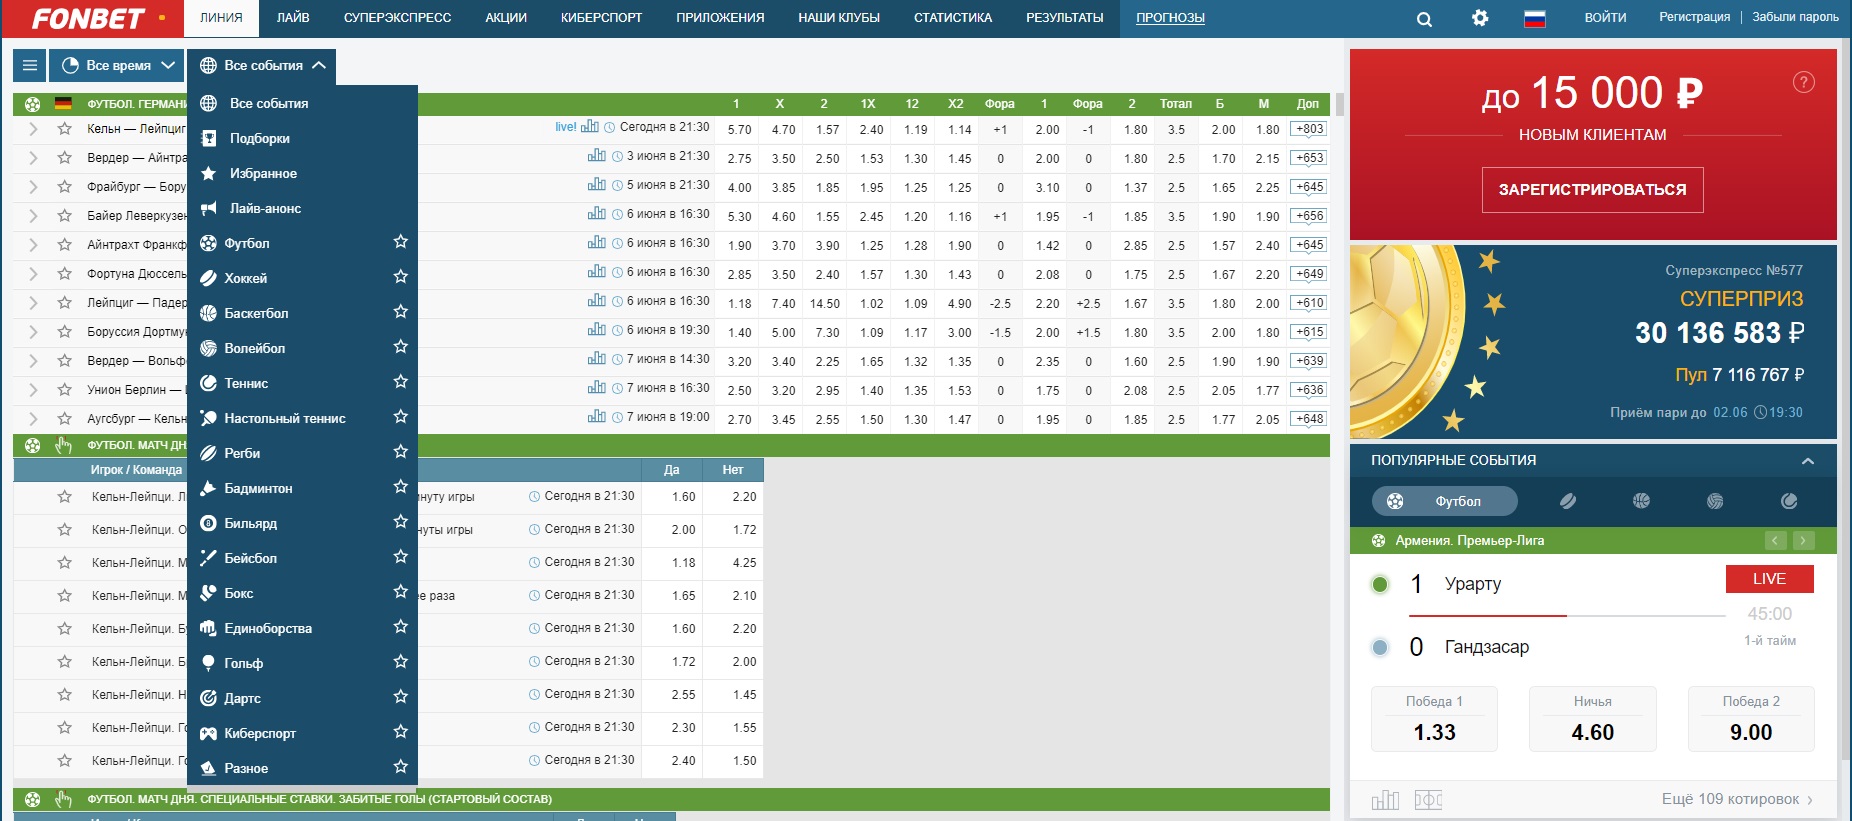
Task: Switch to ЛАЙВ tab
Action: (293, 18)
